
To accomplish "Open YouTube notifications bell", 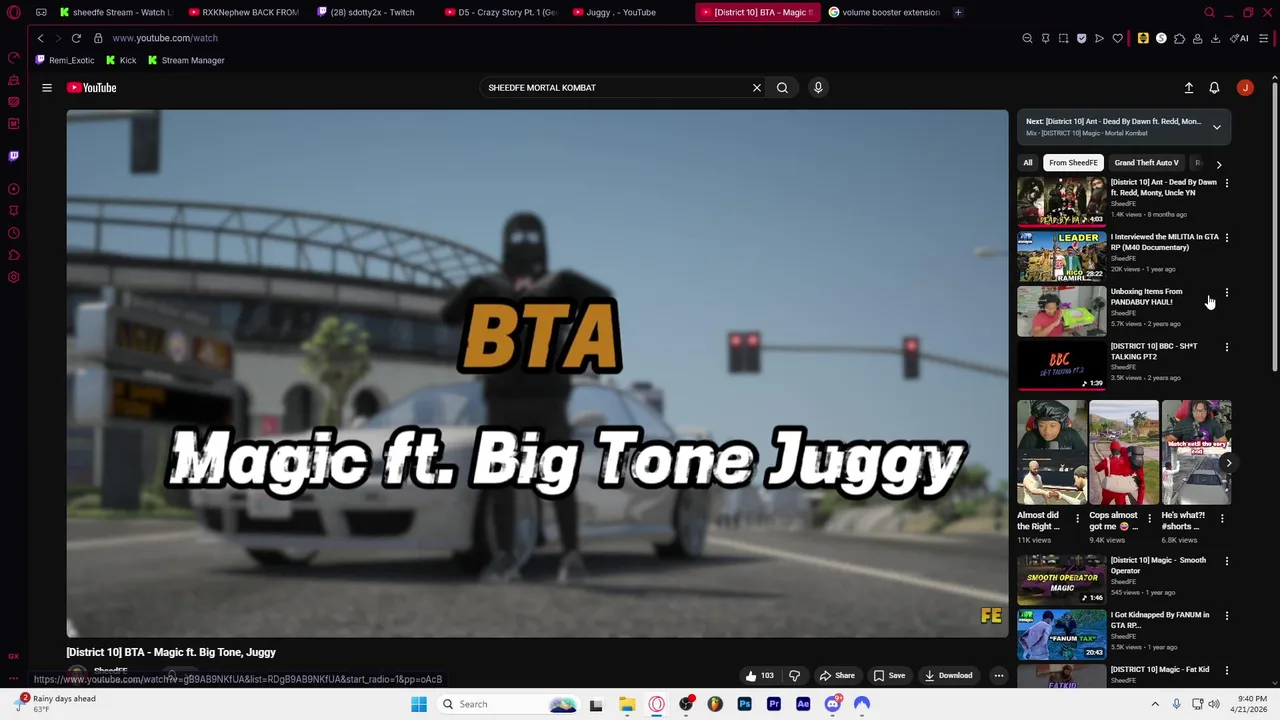I will [x=1214, y=88].
